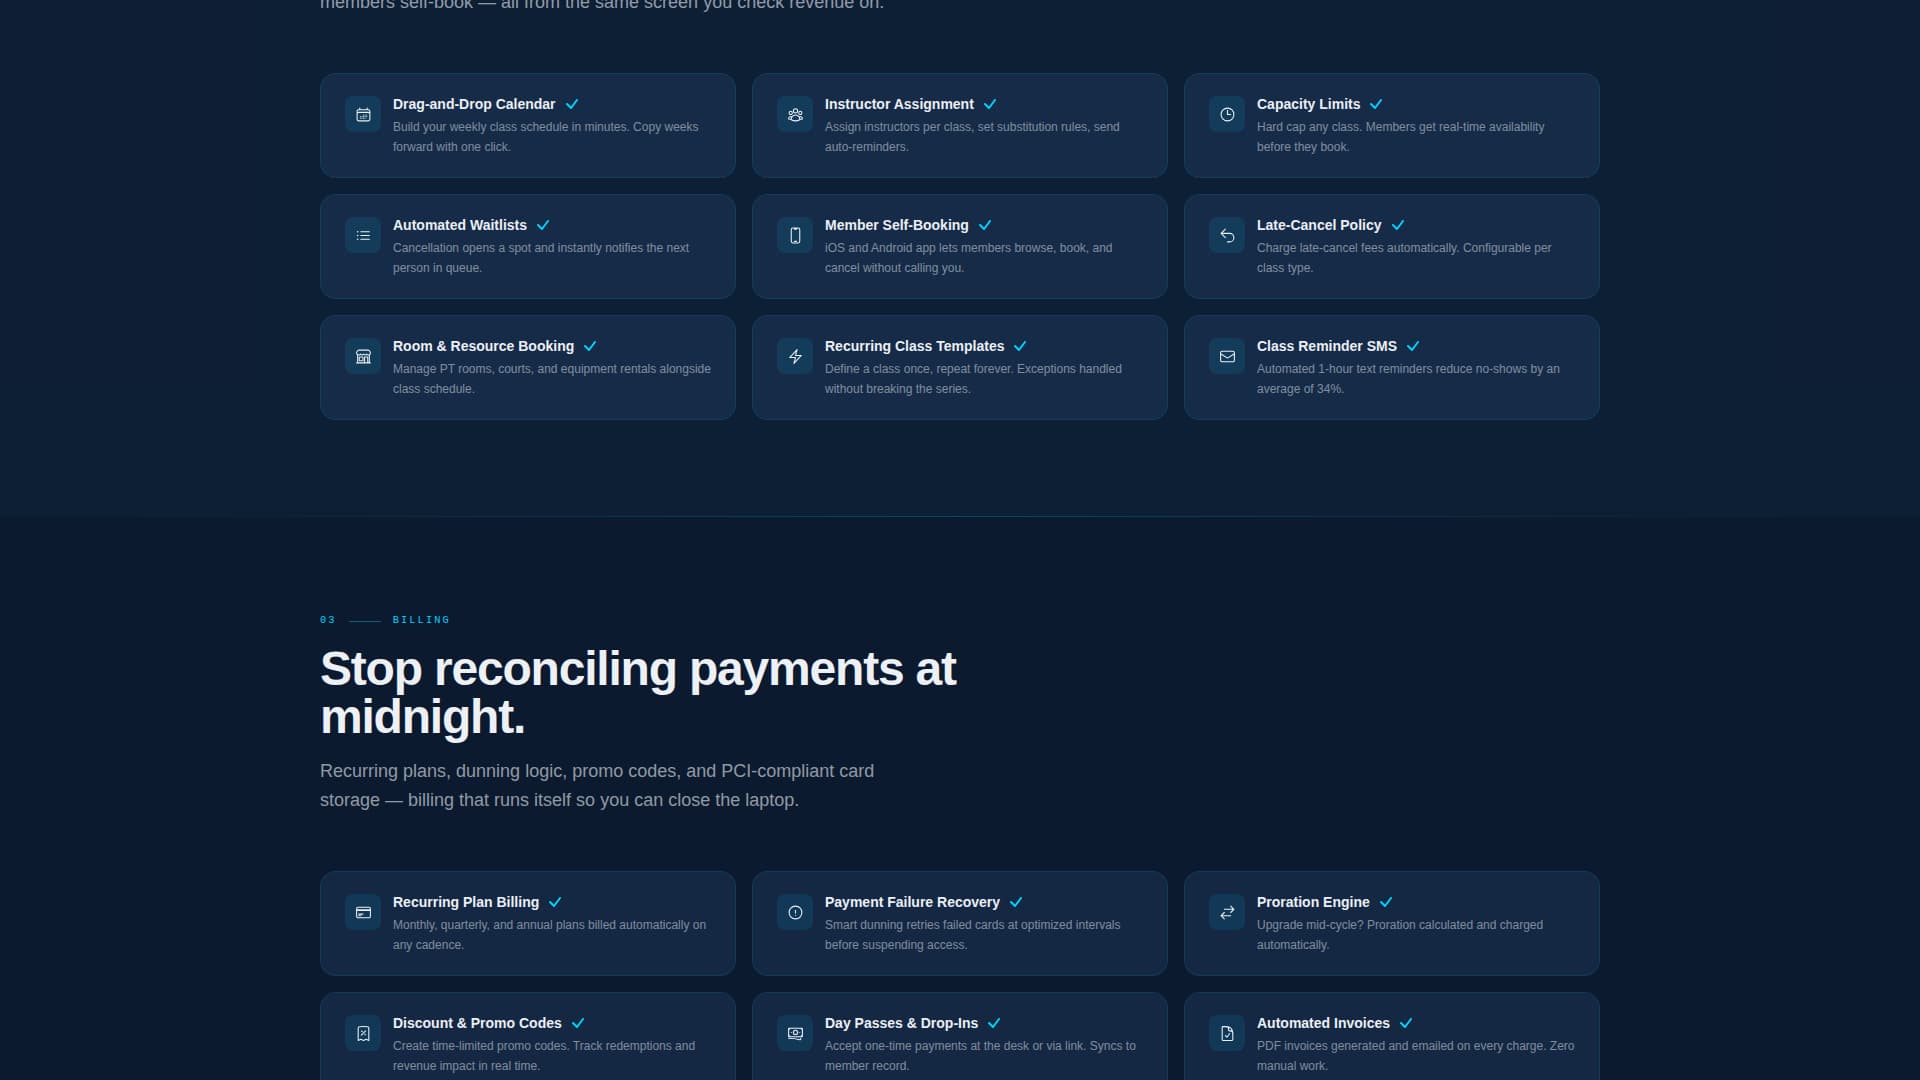
Task: Click checkmark beside Class Reminder SMS
Action: [x=1413, y=346]
